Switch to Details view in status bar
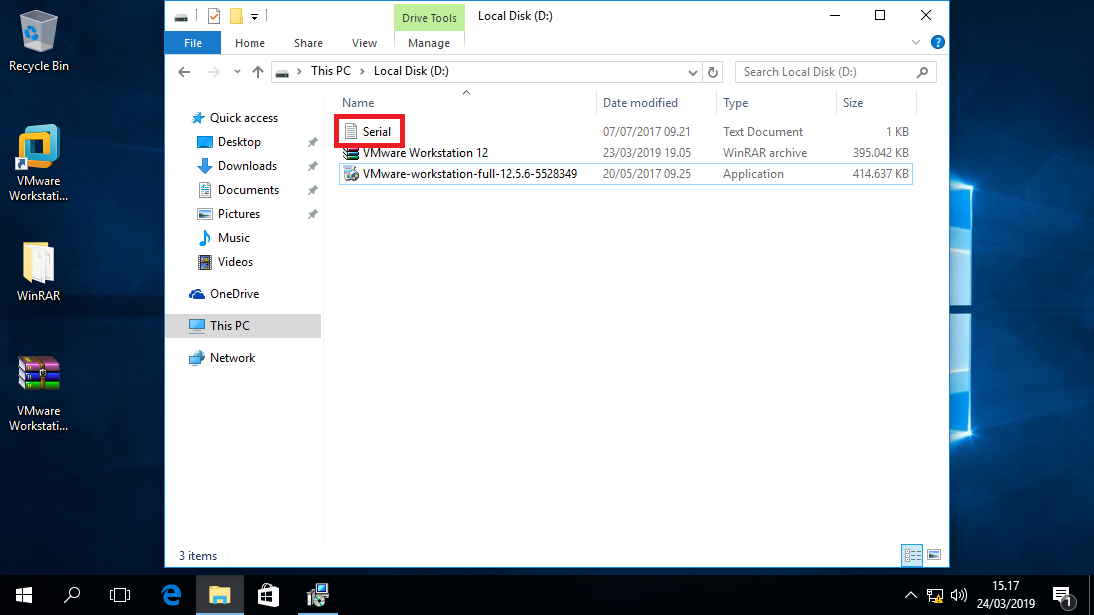This screenshot has width=1094, height=615. click(x=912, y=556)
